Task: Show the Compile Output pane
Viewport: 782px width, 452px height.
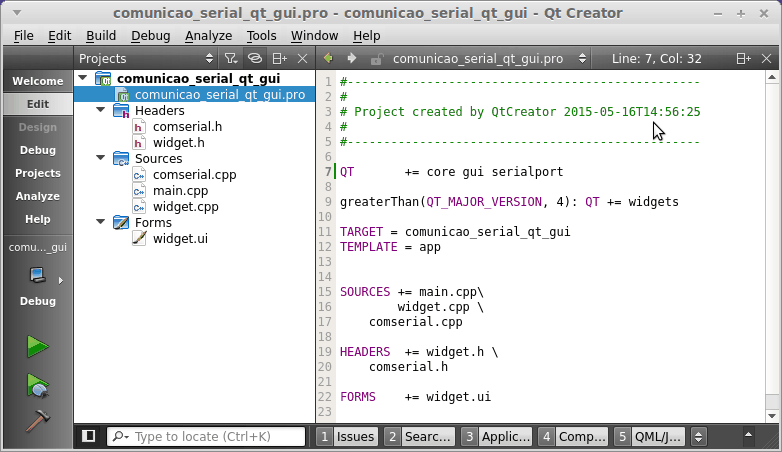Action: [x=574, y=437]
